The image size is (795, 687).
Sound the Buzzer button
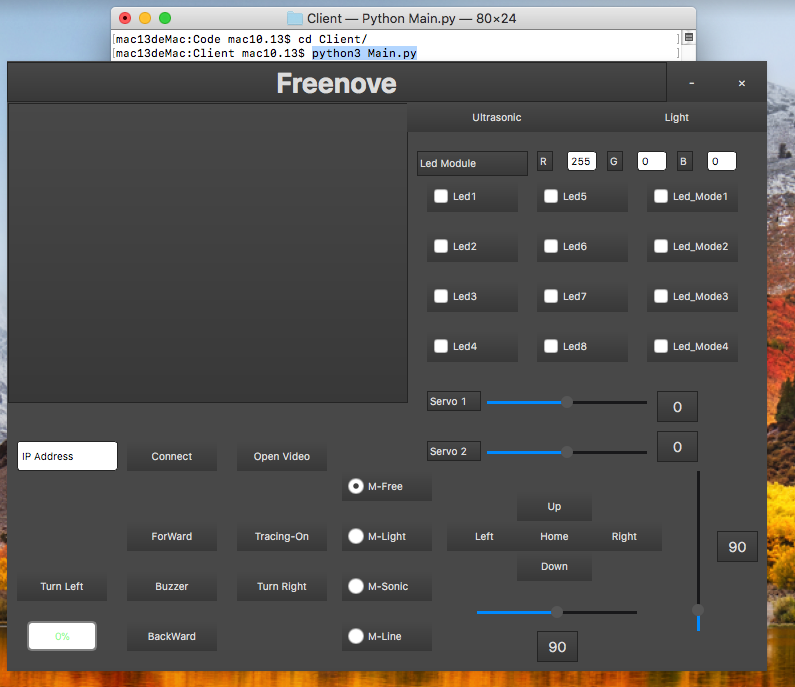(x=172, y=587)
